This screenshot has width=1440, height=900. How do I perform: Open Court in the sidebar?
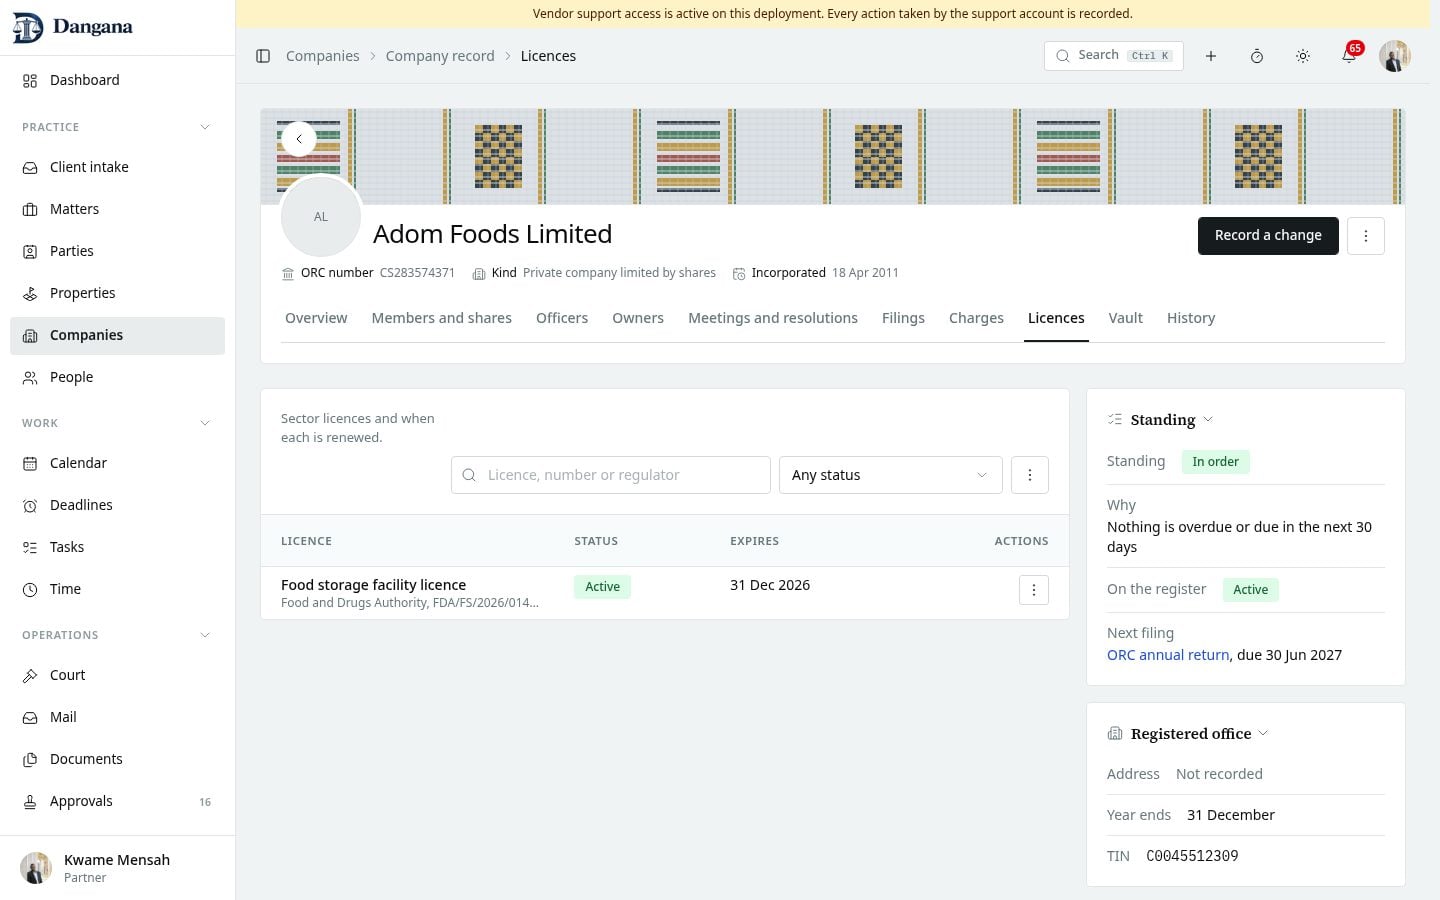pos(117,675)
